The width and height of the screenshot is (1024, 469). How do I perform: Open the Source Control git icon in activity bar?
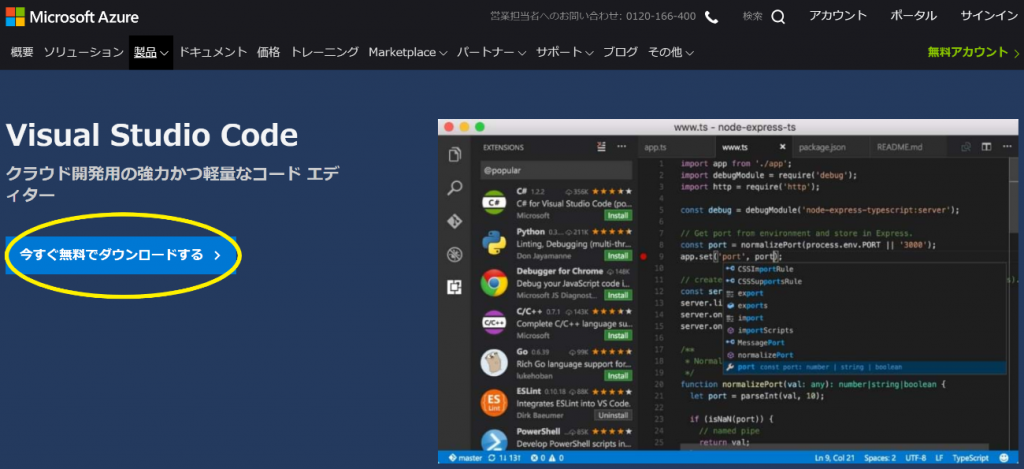click(x=455, y=221)
